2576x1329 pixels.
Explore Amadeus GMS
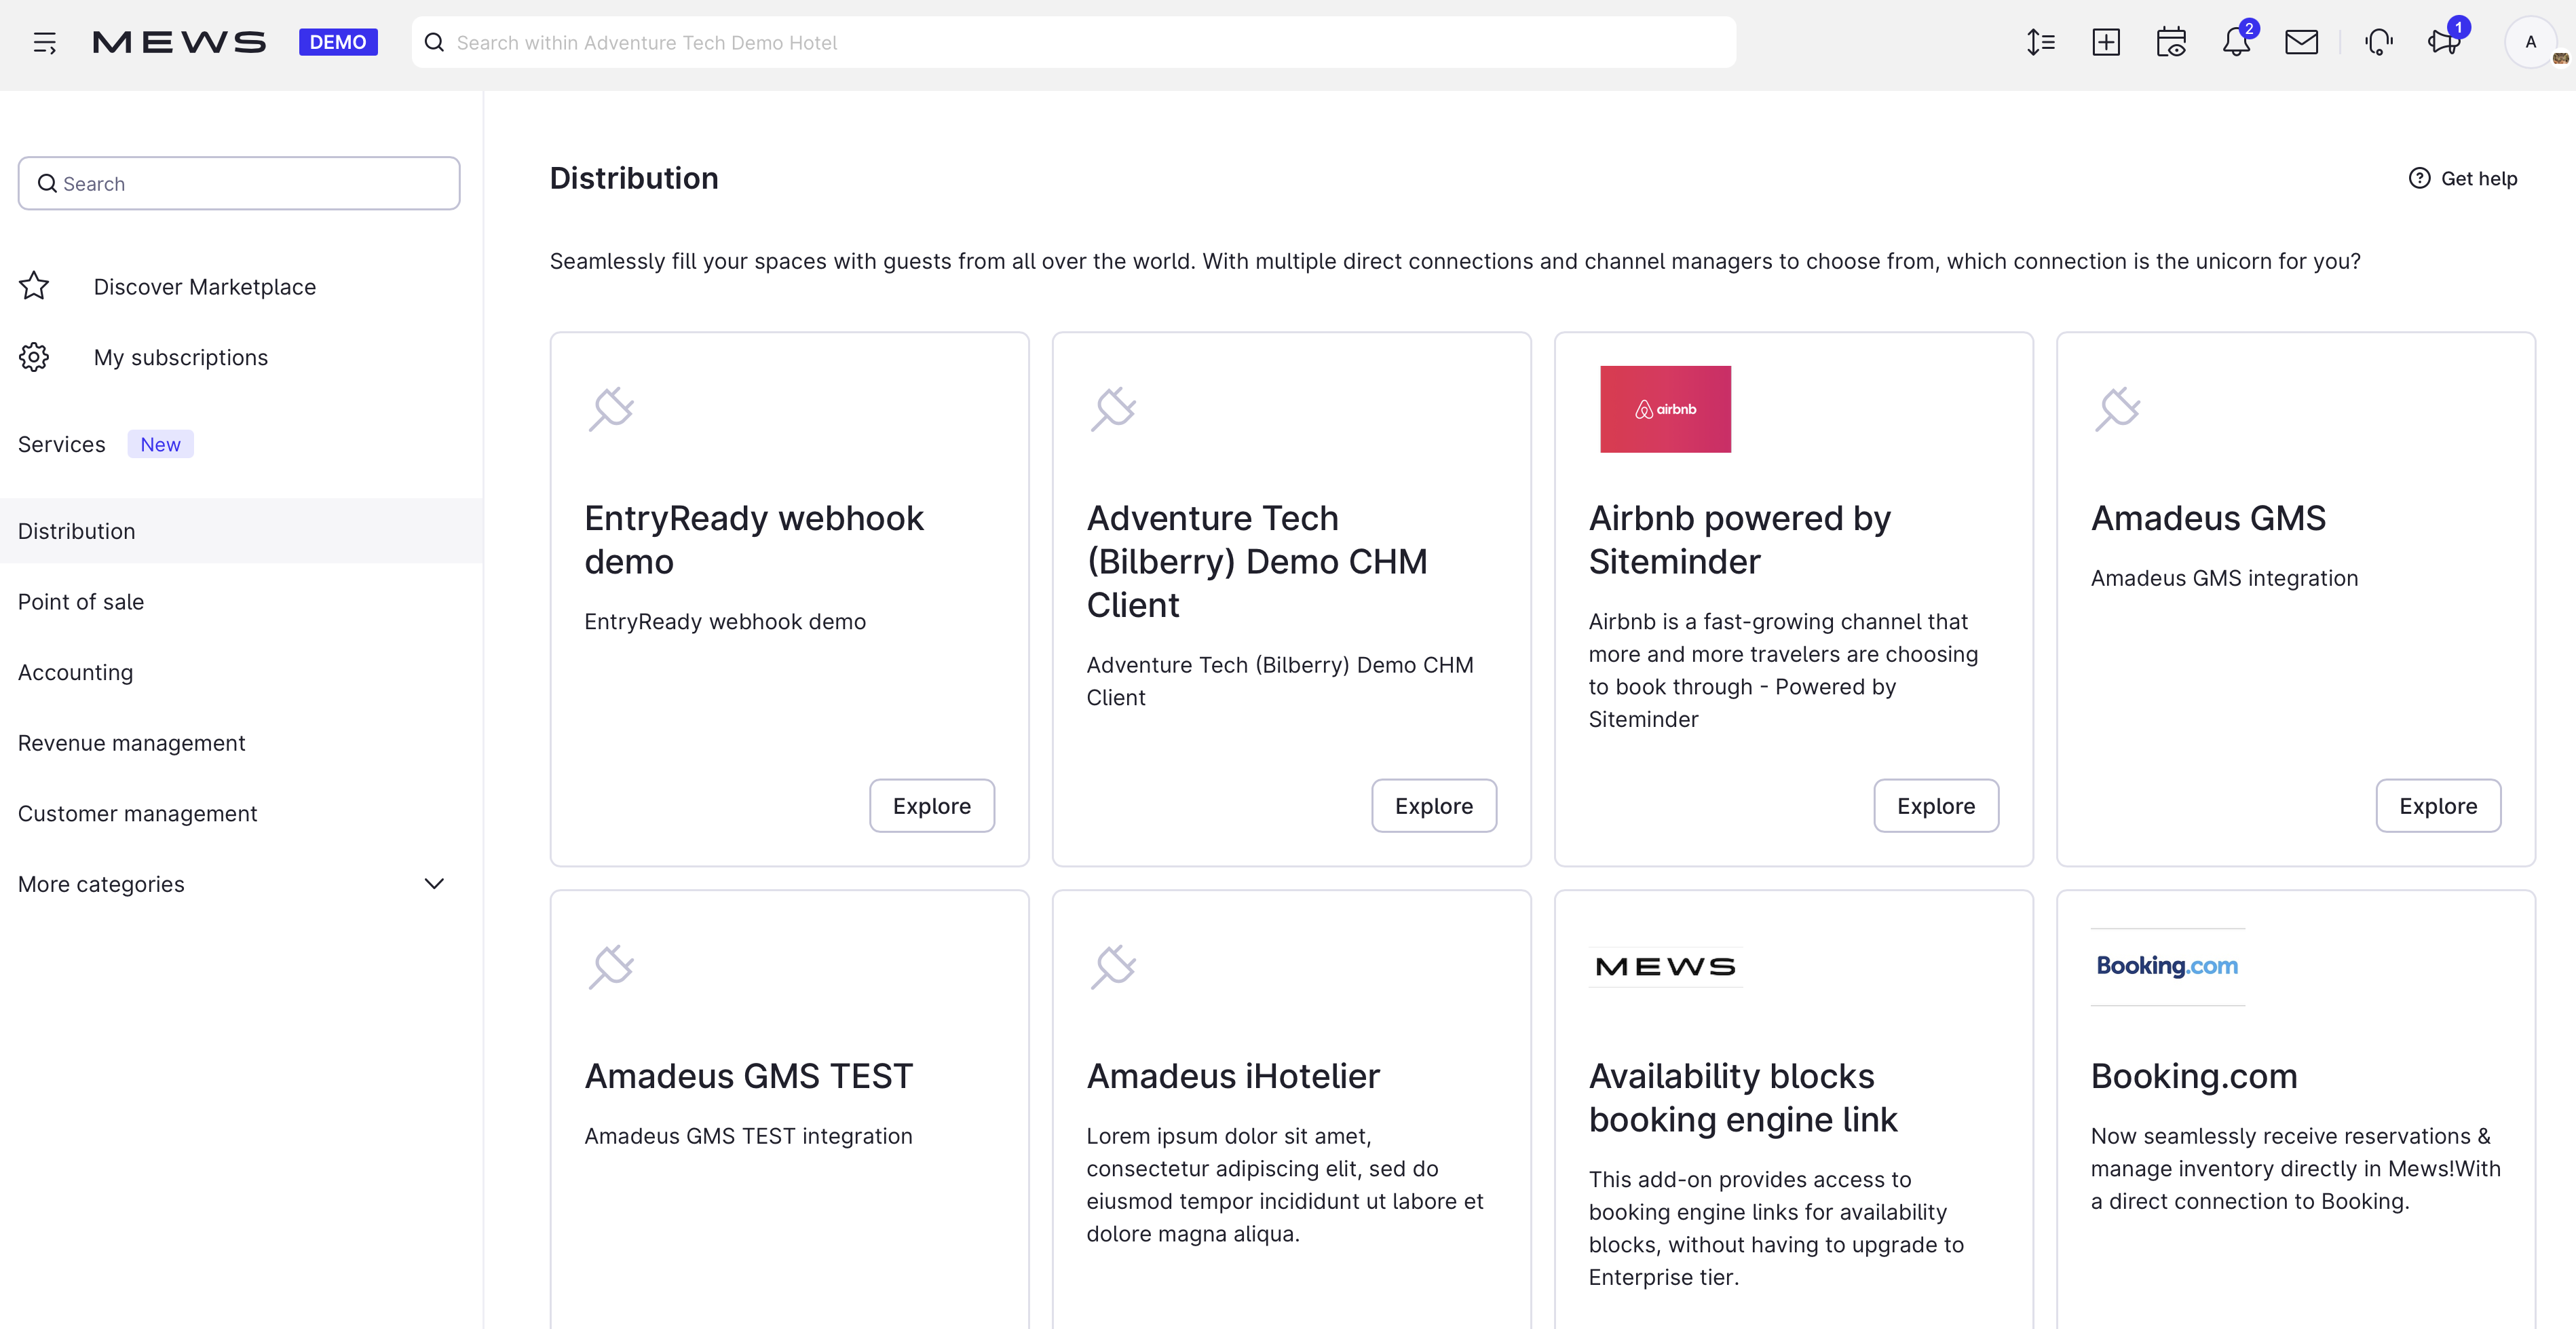(2438, 805)
